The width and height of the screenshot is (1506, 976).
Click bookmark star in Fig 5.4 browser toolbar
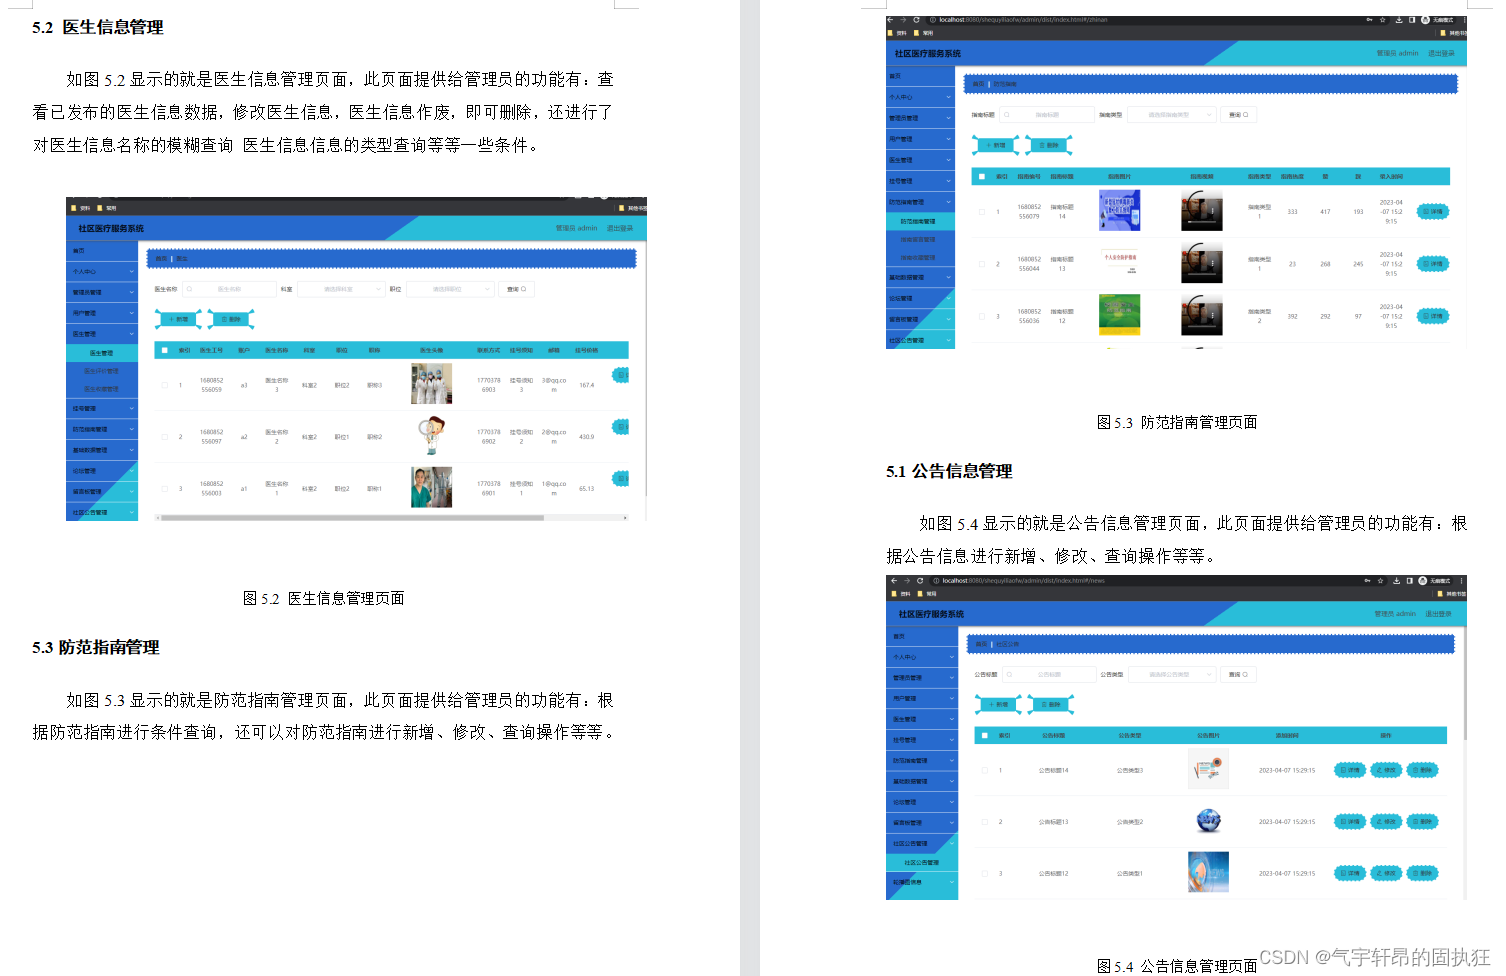point(1381,580)
